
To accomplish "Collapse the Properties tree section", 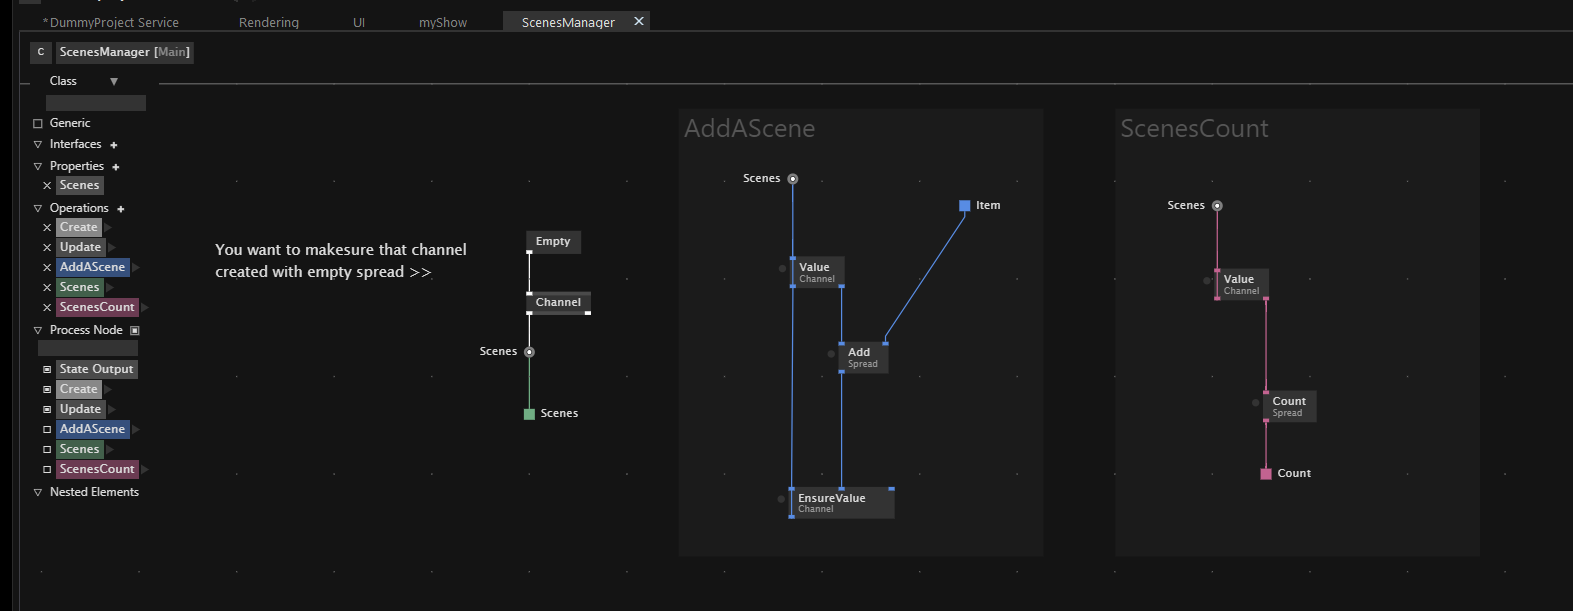I will [x=38, y=167].
